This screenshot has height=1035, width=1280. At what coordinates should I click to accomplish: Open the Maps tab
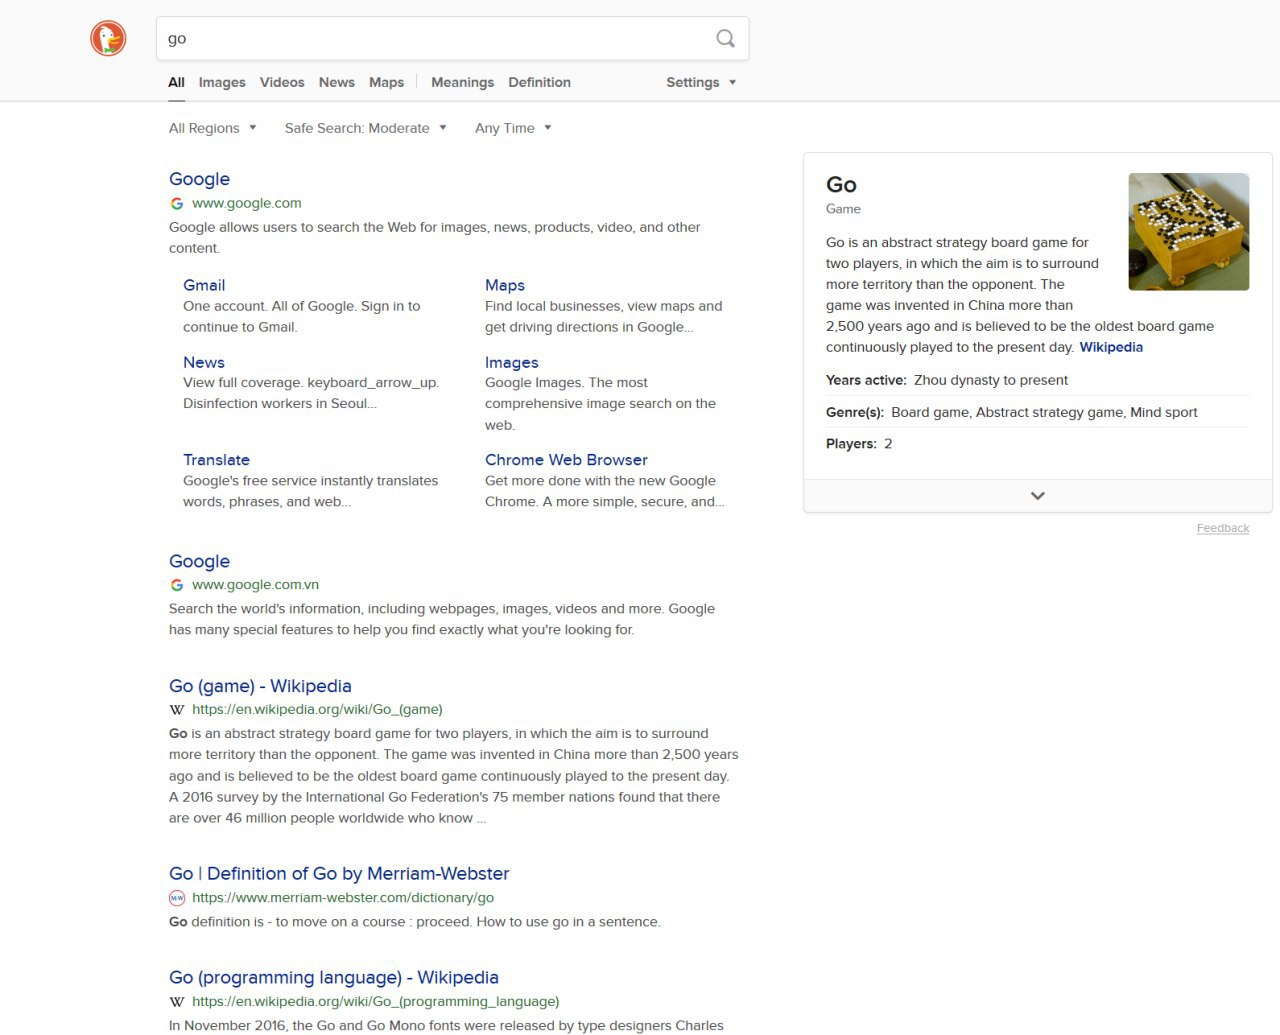tap(386, 82)
